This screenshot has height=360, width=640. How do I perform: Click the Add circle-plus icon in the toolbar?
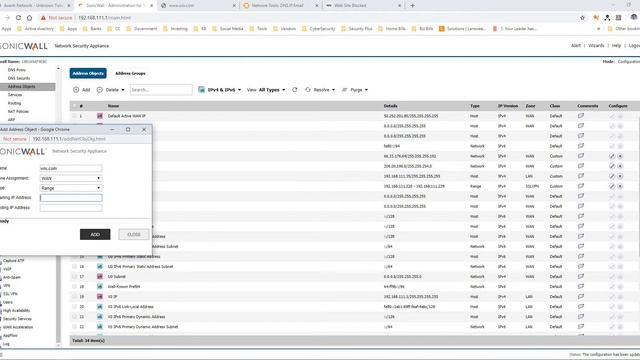[x=76, y=90]
